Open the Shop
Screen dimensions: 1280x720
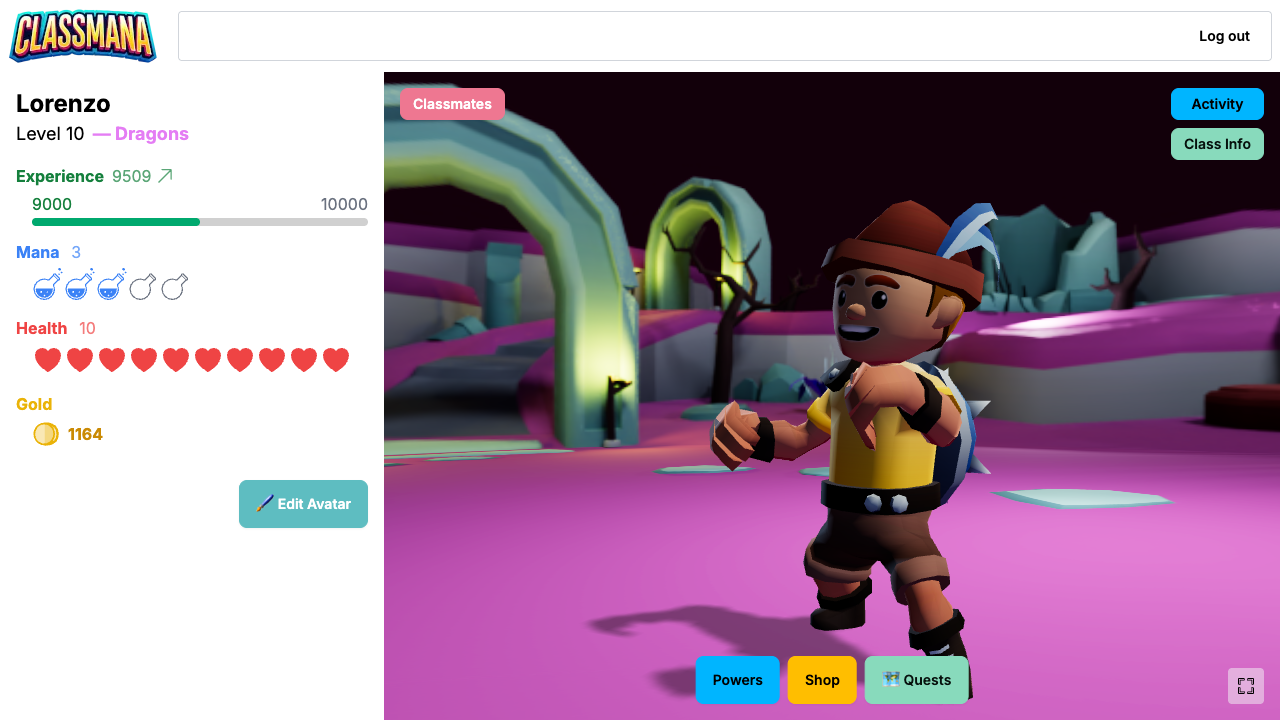click(822, 680)
